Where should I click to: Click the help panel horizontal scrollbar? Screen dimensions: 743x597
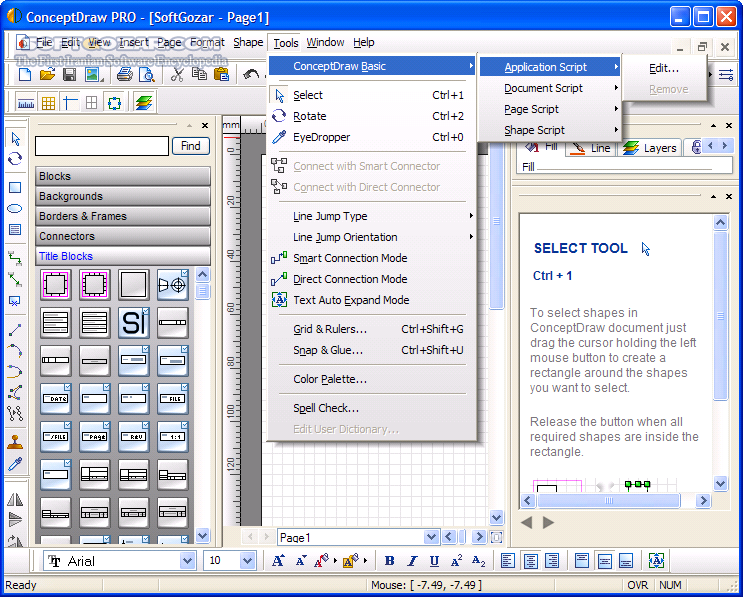pos(609,500)
